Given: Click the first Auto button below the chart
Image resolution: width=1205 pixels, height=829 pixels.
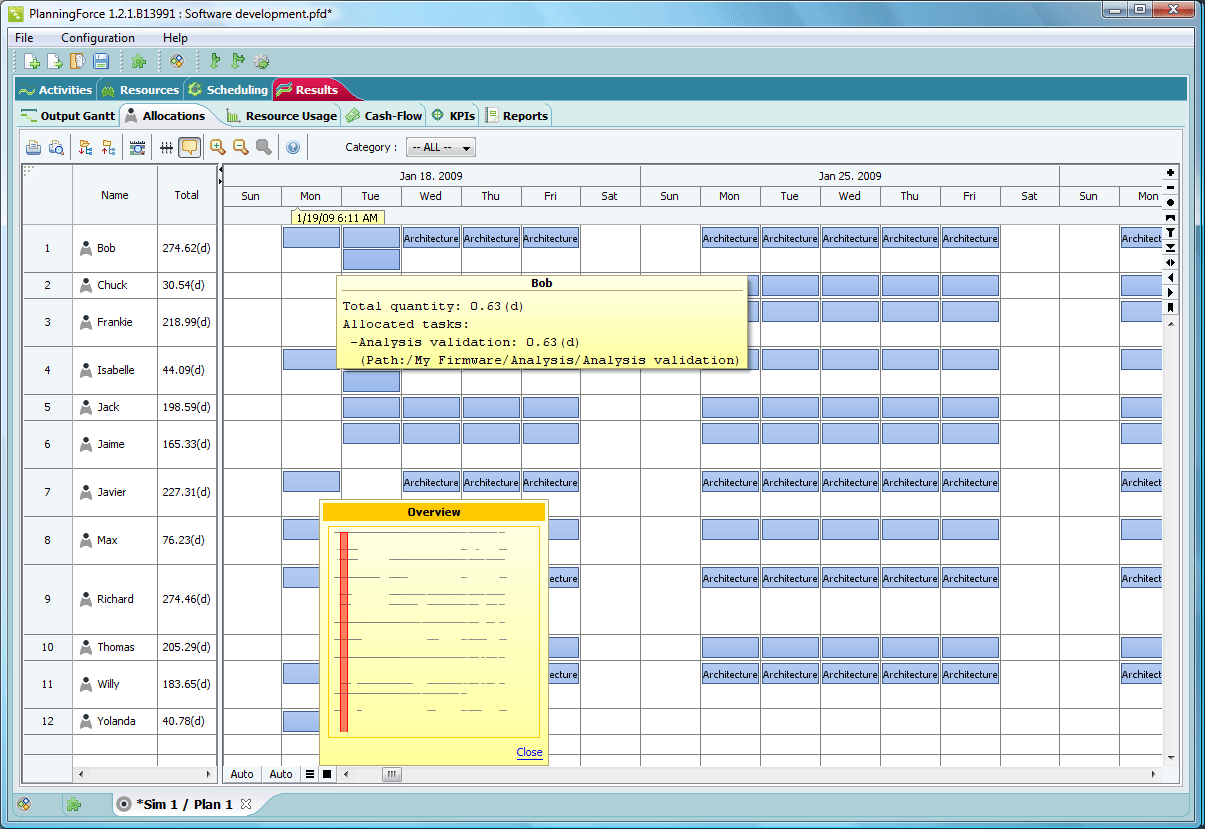Looking at the screenshot, I should [x=242, y=774].
